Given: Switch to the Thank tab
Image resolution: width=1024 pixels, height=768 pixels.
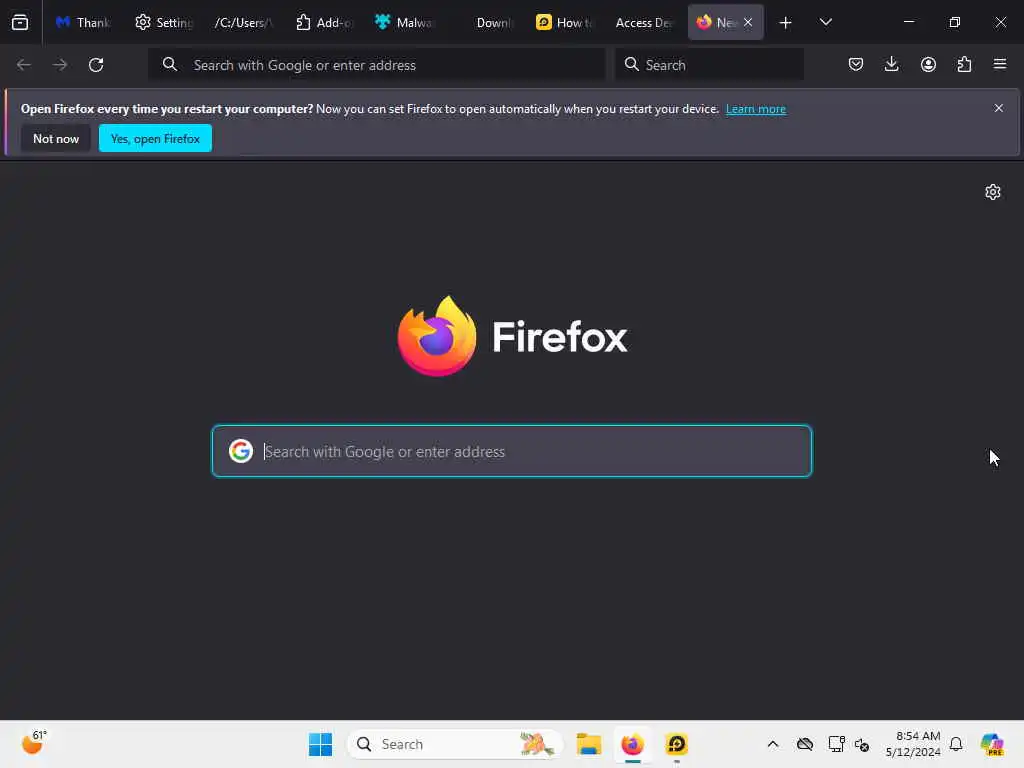Looking at the screenshot, I should tap(84, 22).
